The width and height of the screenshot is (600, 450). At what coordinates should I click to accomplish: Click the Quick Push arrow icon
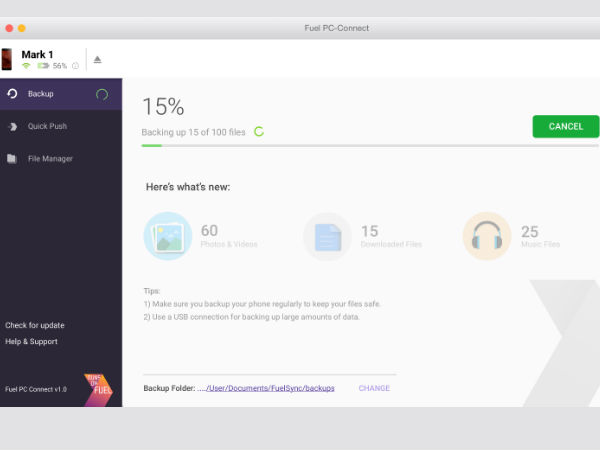13,126
